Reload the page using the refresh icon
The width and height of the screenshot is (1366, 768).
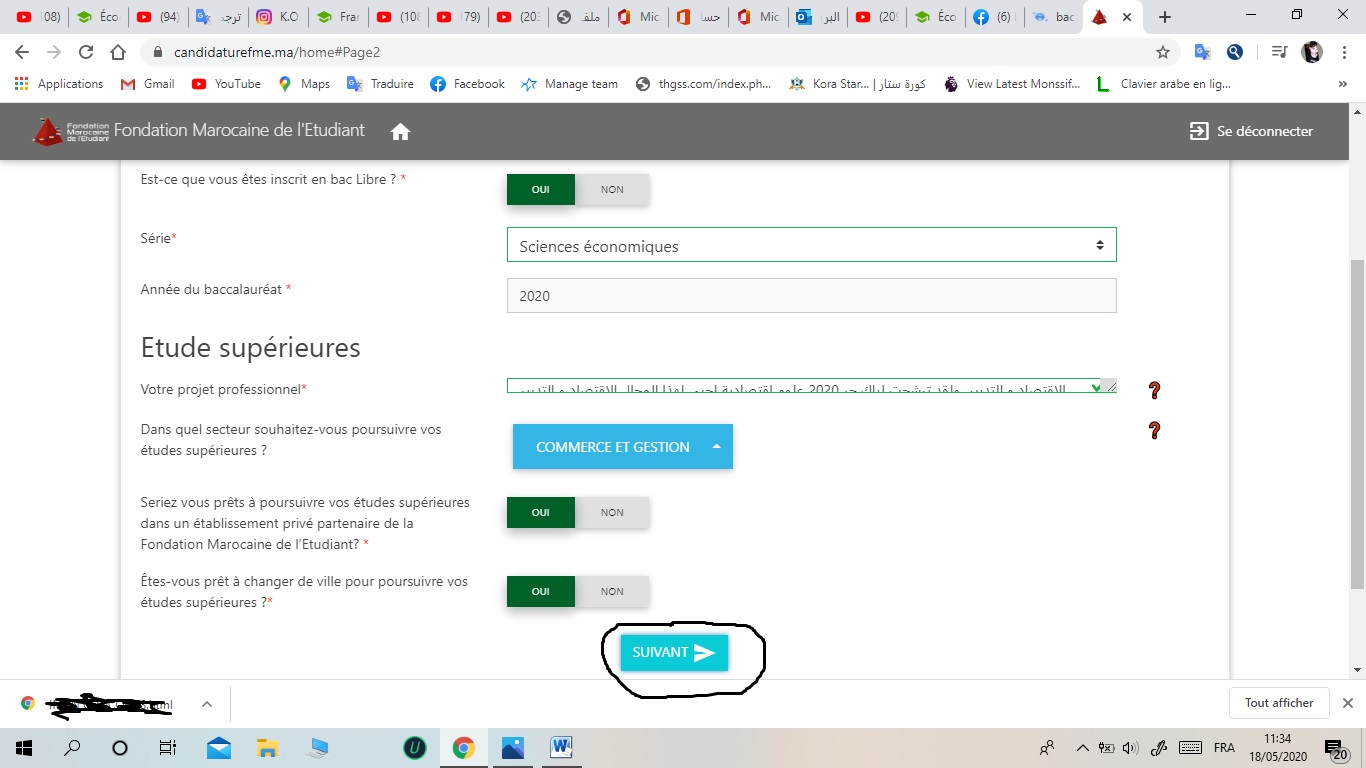[86, 52]
